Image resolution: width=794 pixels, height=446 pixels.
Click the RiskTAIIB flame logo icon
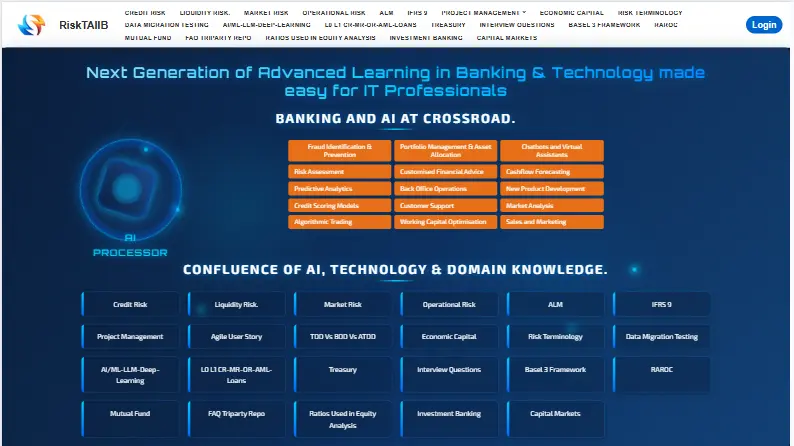[33, 24]
